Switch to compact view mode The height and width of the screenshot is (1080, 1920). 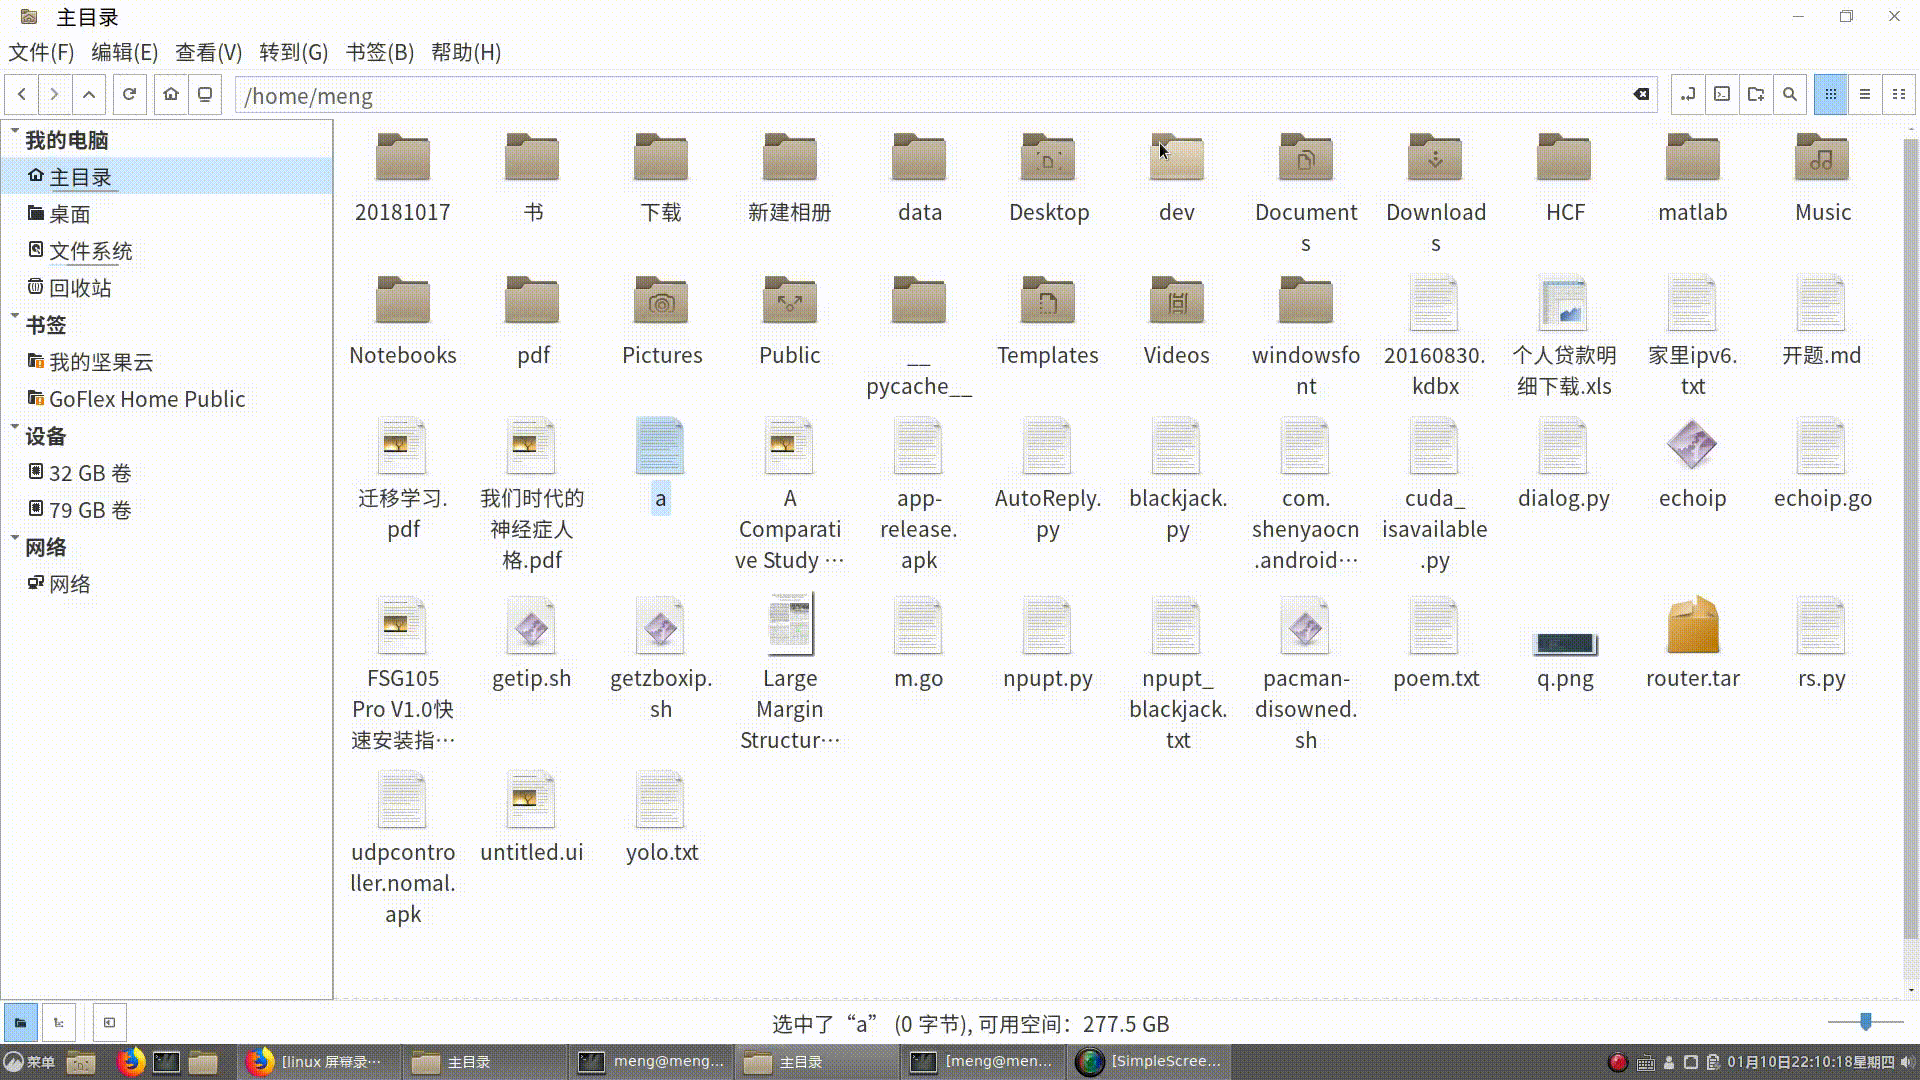pos(1898,94)
